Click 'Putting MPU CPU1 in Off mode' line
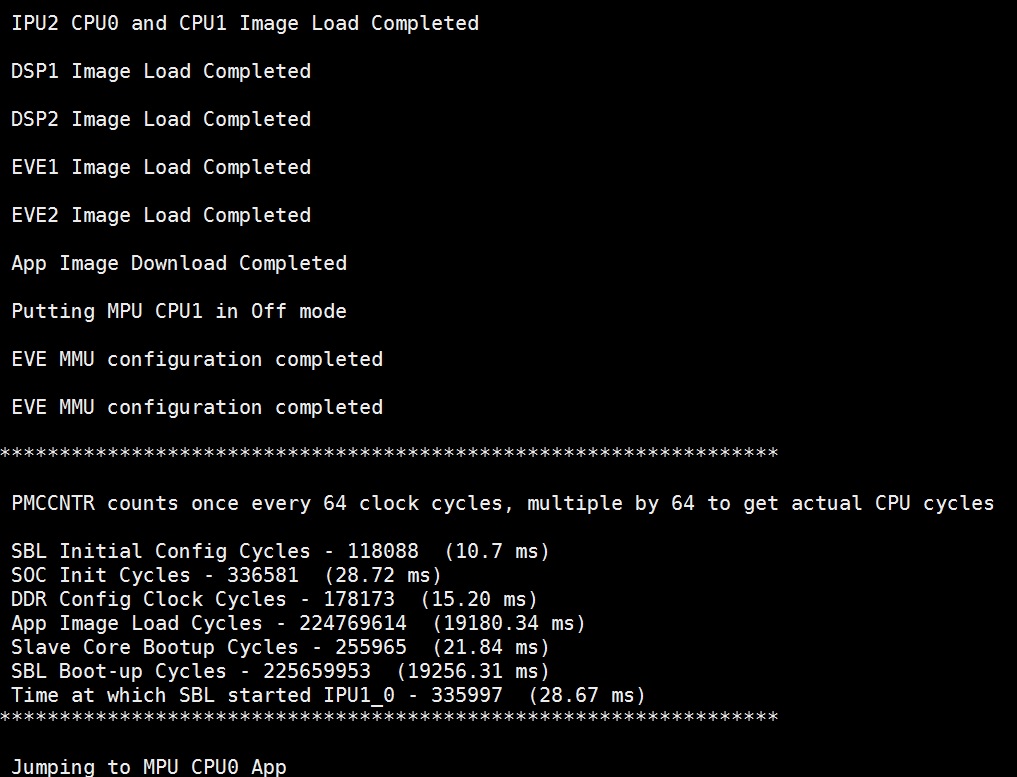Viewport: 1017px width, 777px height. click(179, 311)
